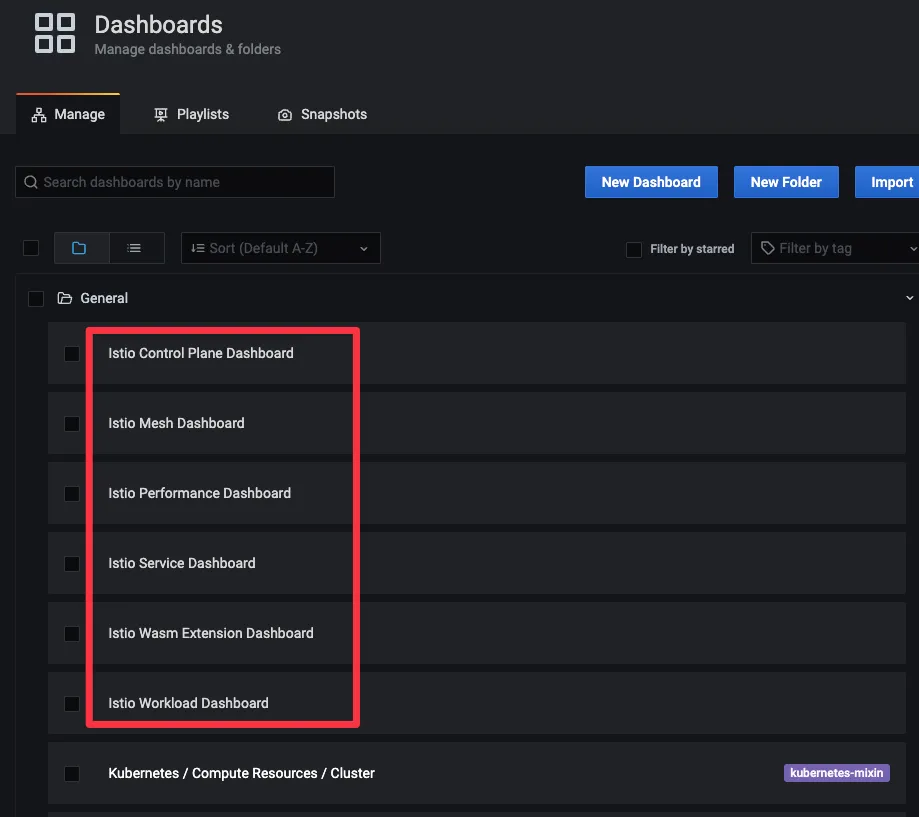The height and width of the screenshot is (817, 919).
Task: Open the Filter by tag dropdown
Action: tap(835, 248)
